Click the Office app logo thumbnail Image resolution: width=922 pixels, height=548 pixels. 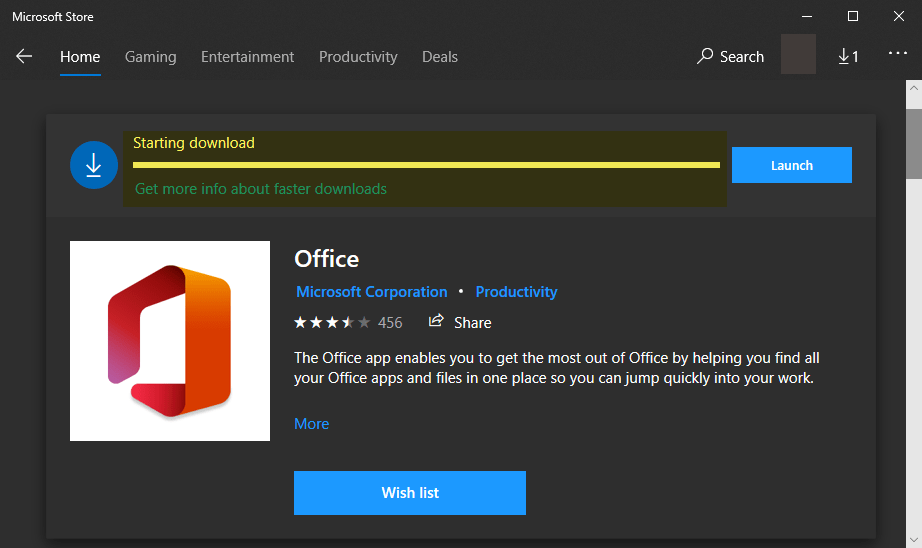pyautogui.click(x=170, y=341)
